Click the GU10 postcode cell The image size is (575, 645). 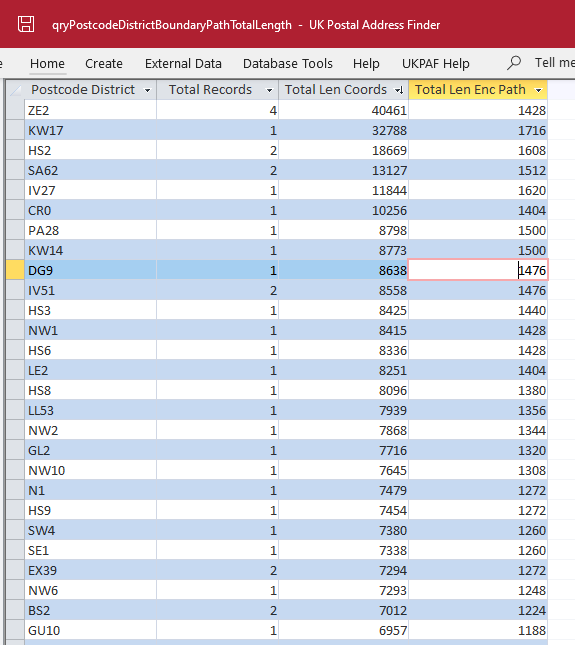(90, 630)
